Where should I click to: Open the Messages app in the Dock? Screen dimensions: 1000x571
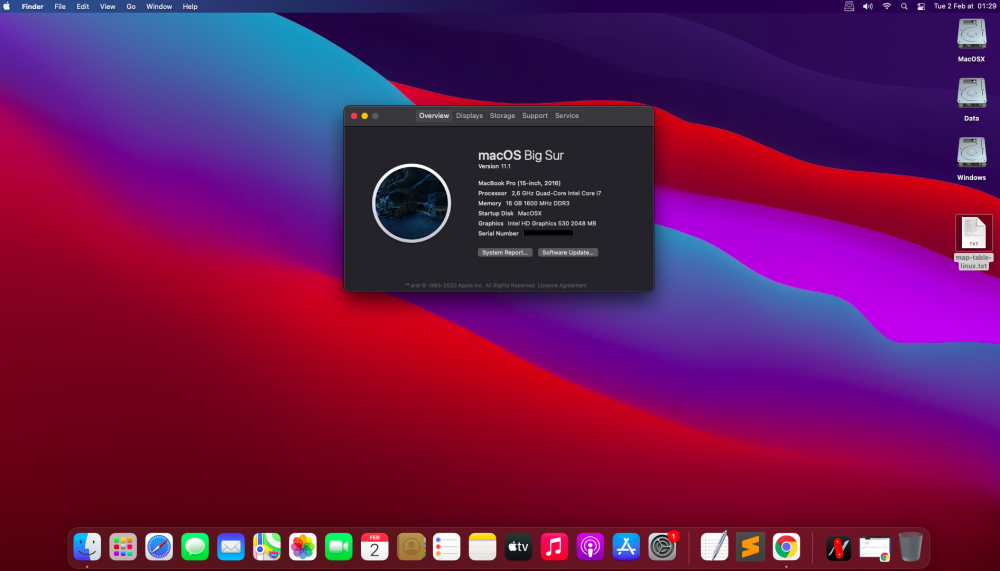[195, 547]
